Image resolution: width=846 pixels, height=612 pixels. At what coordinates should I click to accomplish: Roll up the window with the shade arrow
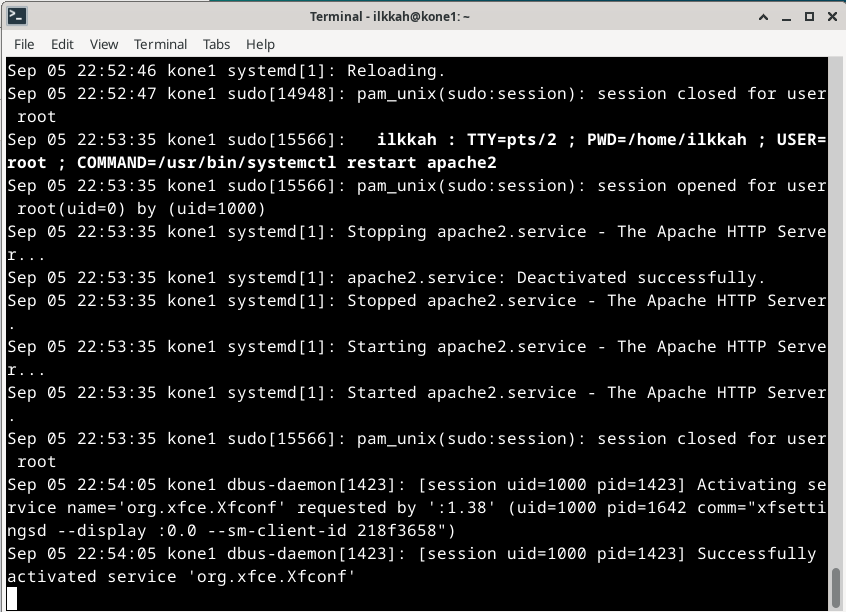coord(761,16)
